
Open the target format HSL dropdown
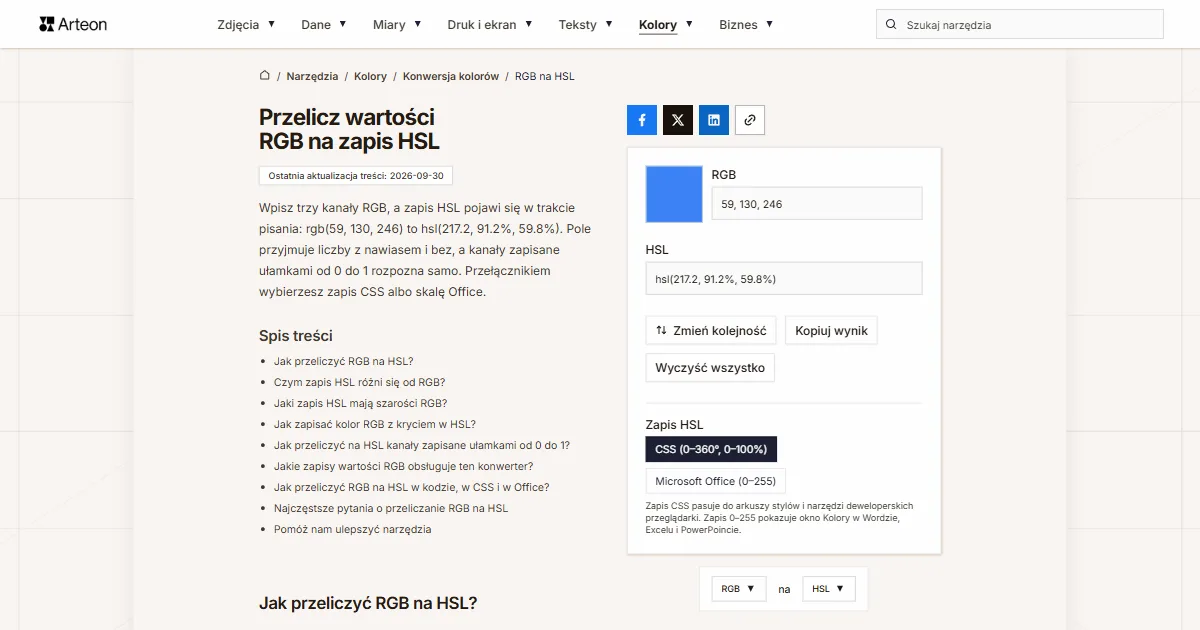[x=829, y=589]
